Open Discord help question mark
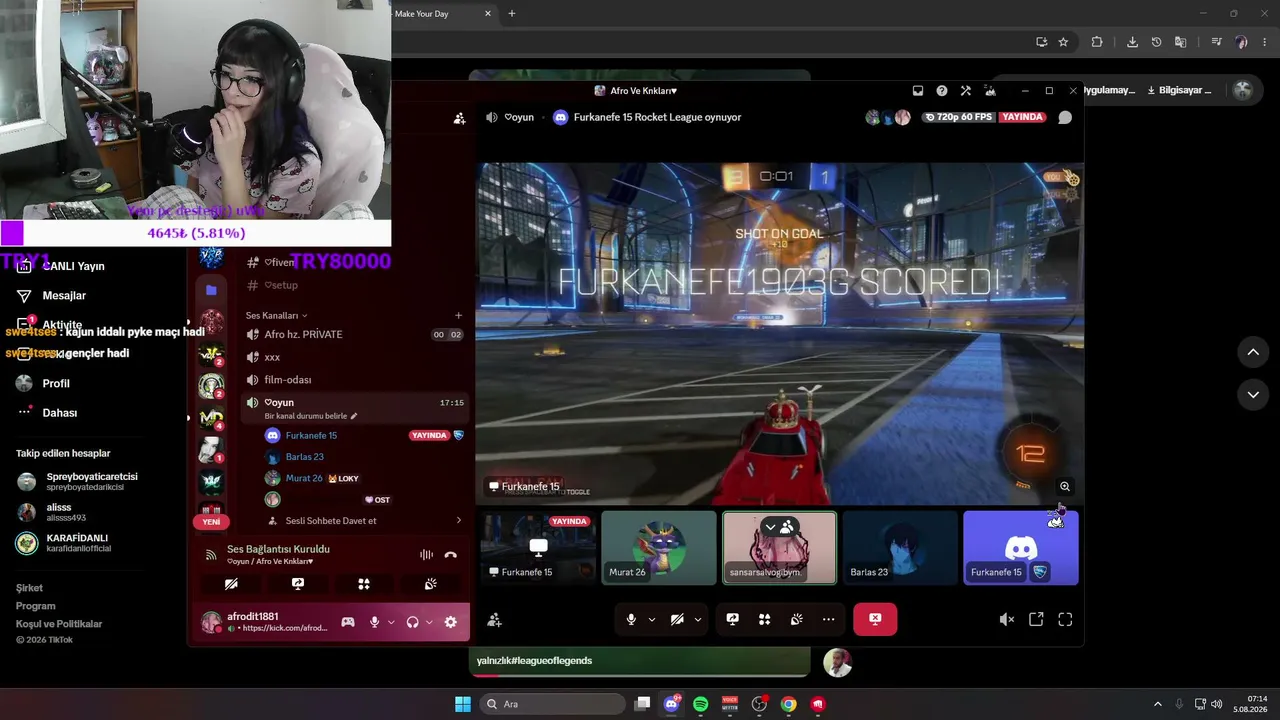This screenshot has width=1280, height=720. 942,91
